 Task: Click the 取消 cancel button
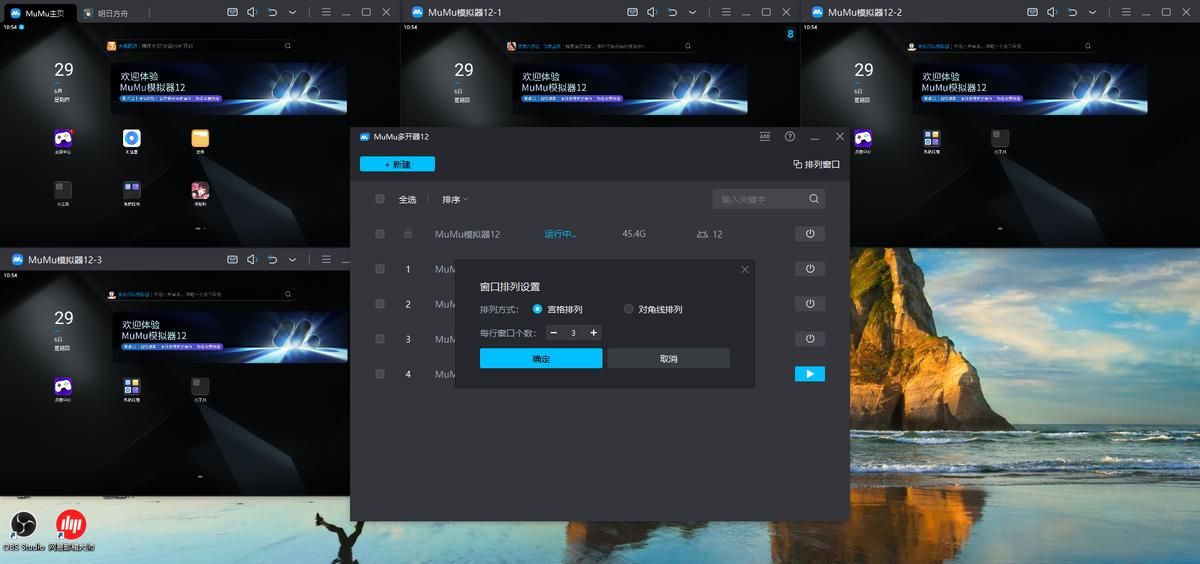click(x=669, y=358)
